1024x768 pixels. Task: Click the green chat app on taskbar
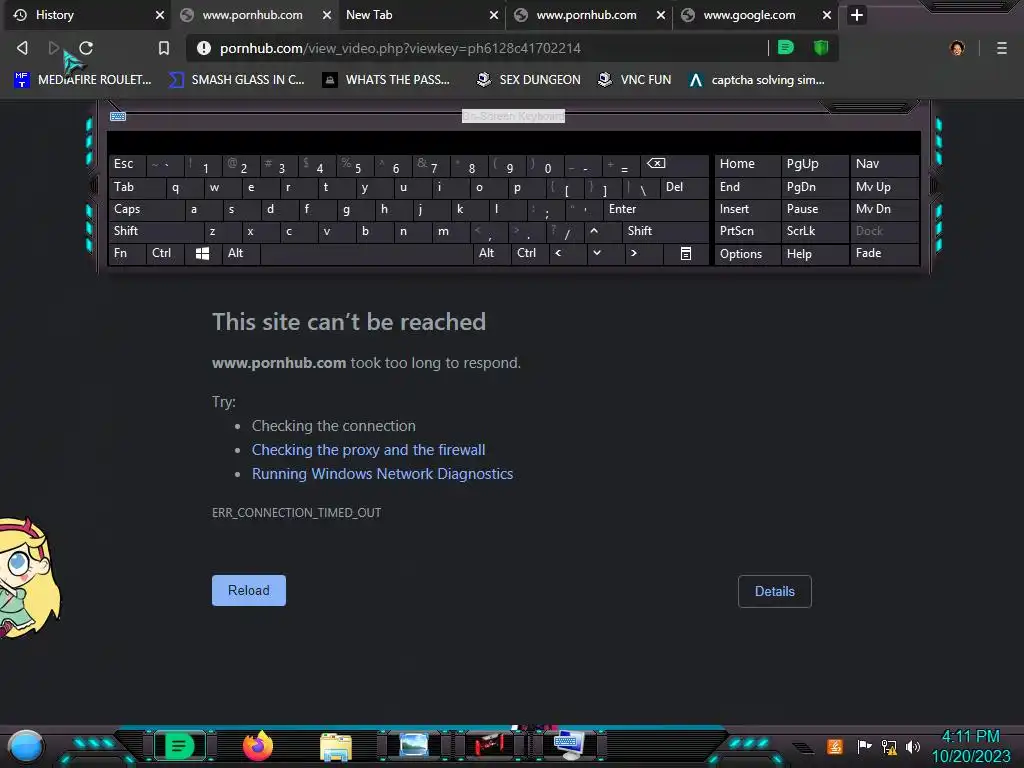179,746
